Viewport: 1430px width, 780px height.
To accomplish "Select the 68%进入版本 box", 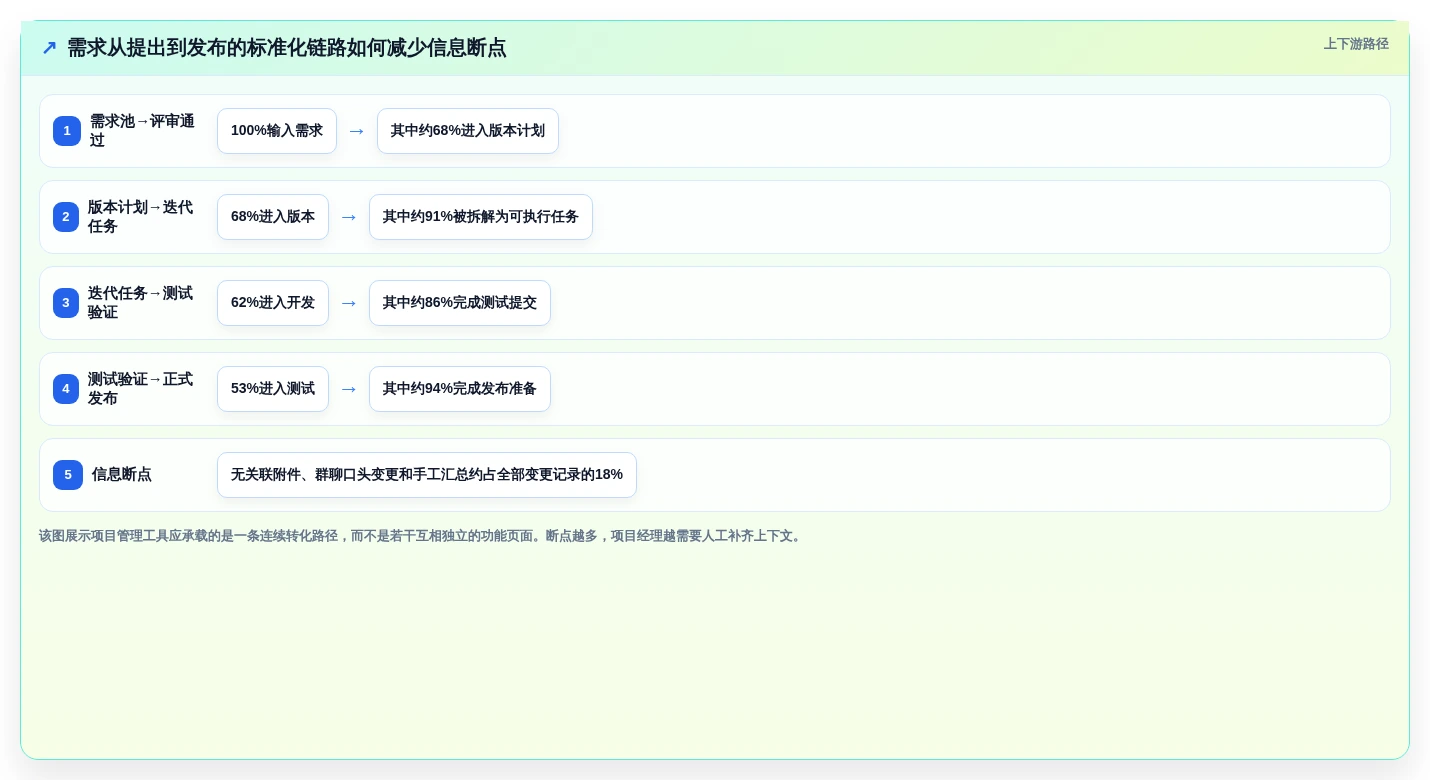I will (x=273, y=217).
